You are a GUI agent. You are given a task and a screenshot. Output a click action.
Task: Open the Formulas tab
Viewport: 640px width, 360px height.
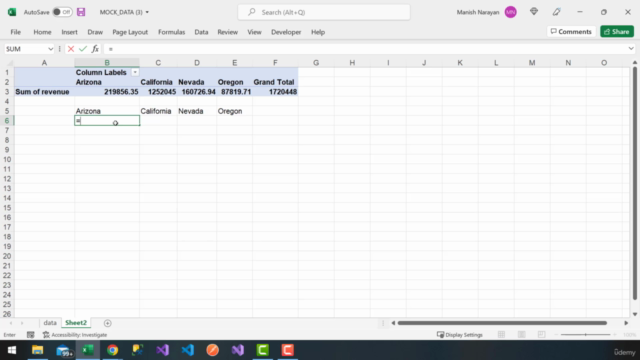[171, 32]
